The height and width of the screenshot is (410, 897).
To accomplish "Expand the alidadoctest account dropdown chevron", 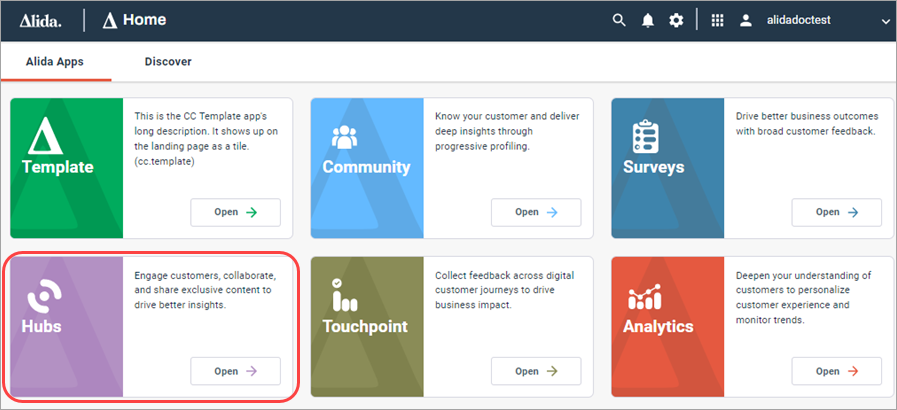I will (886, 22).
